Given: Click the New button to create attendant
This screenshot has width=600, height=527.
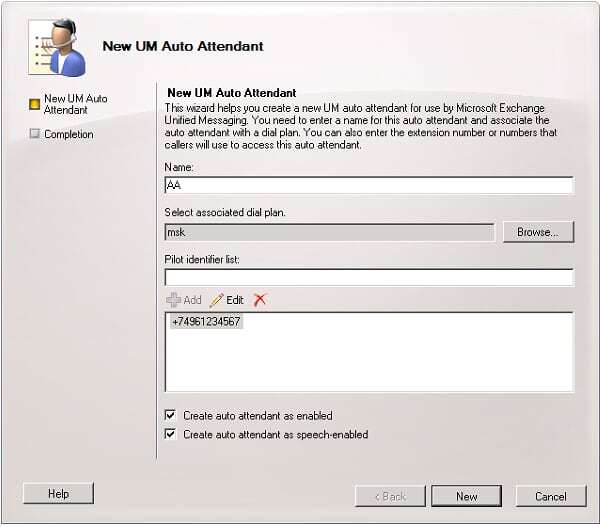Looking at the screenshot, I should point(466,496).
